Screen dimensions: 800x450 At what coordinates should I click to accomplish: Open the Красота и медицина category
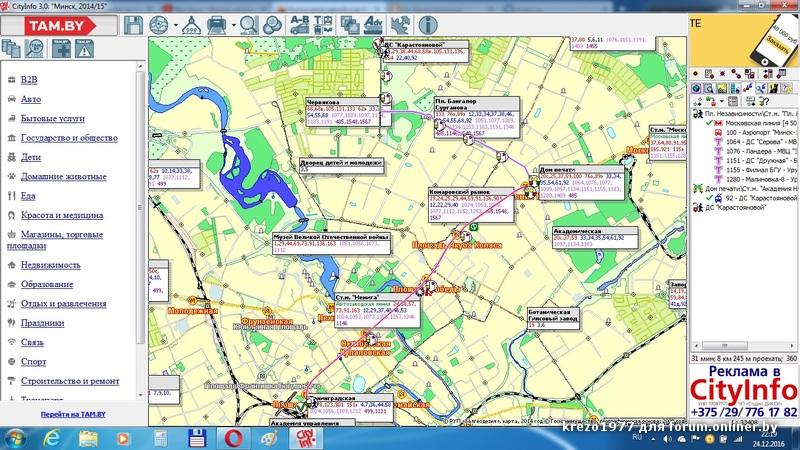pyautogui.click(x=62, y=215)
